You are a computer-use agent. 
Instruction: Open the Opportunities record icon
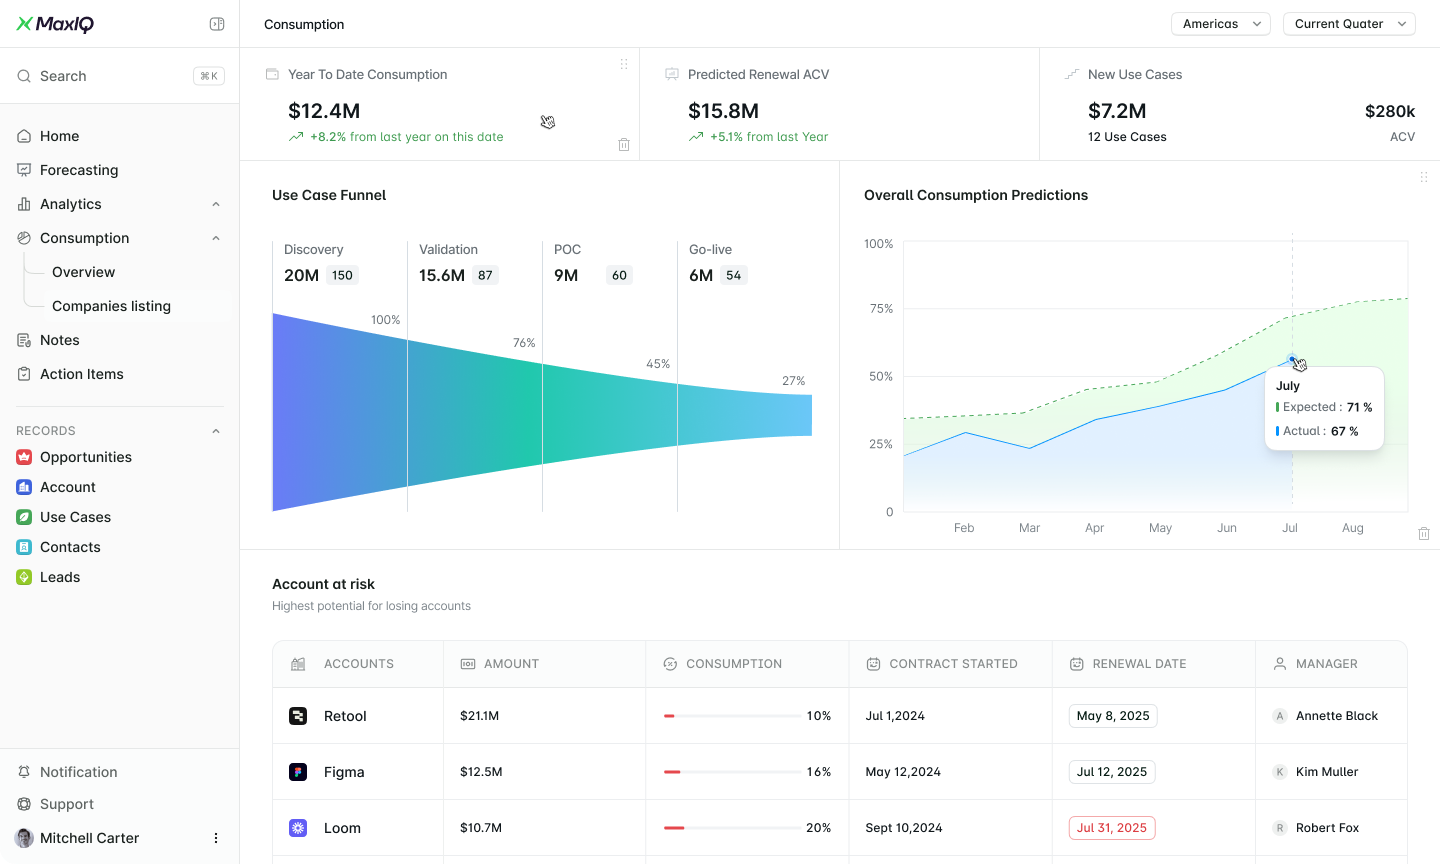pyautogui.click(x=24, y=457)
